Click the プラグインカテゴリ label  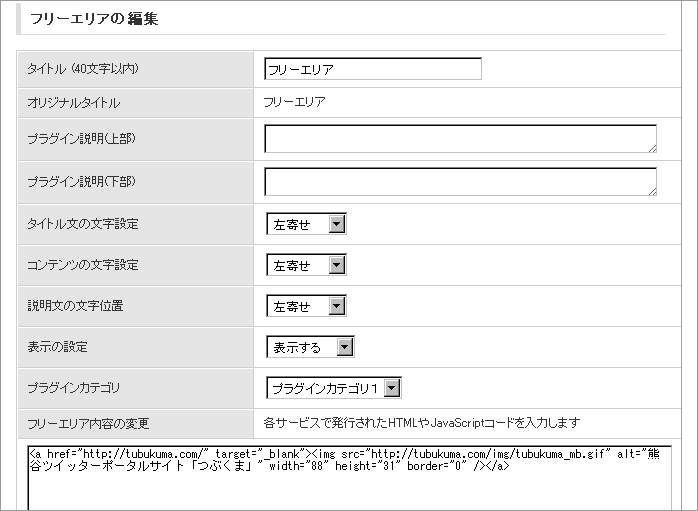(x=73, y=388)
